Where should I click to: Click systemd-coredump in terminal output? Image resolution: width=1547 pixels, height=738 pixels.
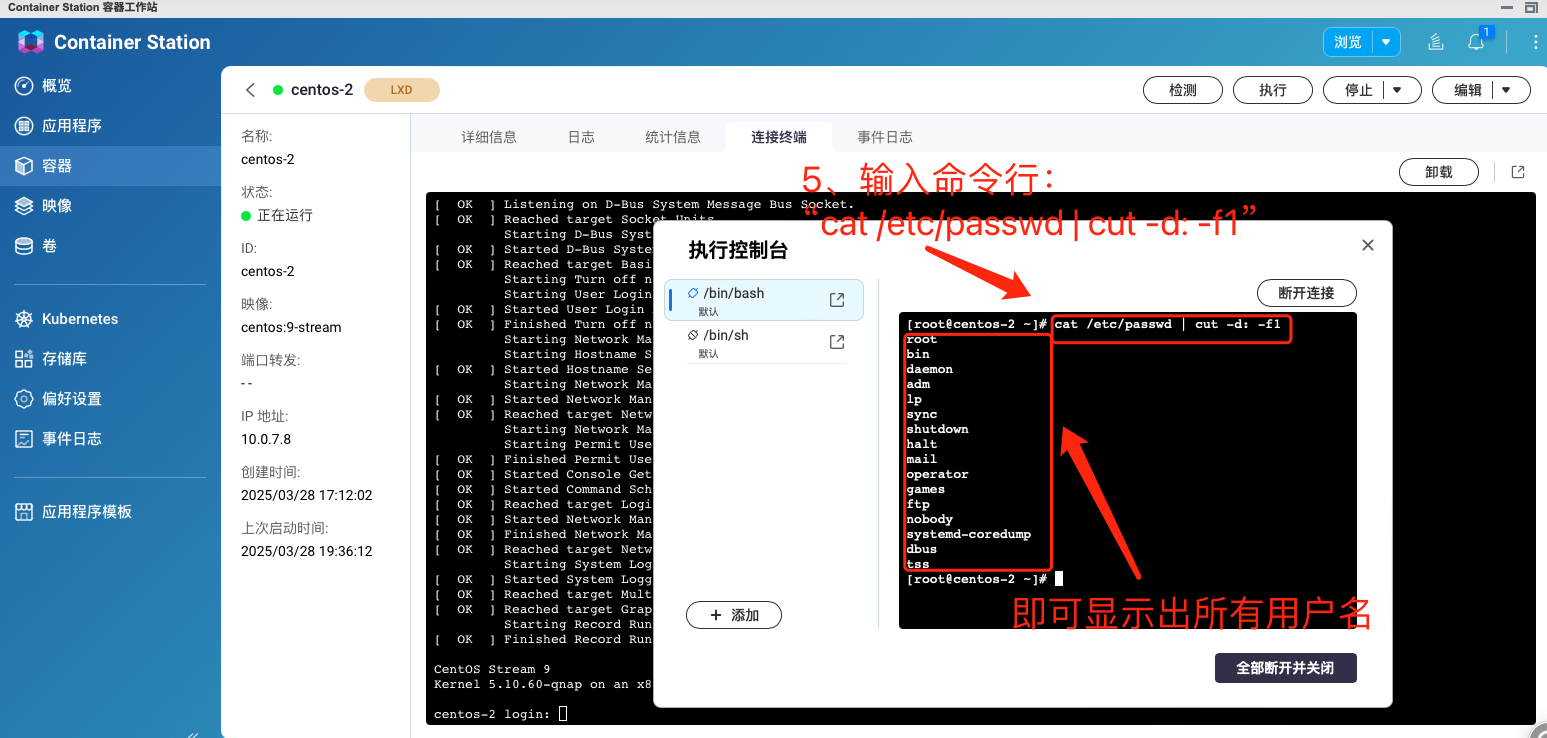click(x=968, y=534)
